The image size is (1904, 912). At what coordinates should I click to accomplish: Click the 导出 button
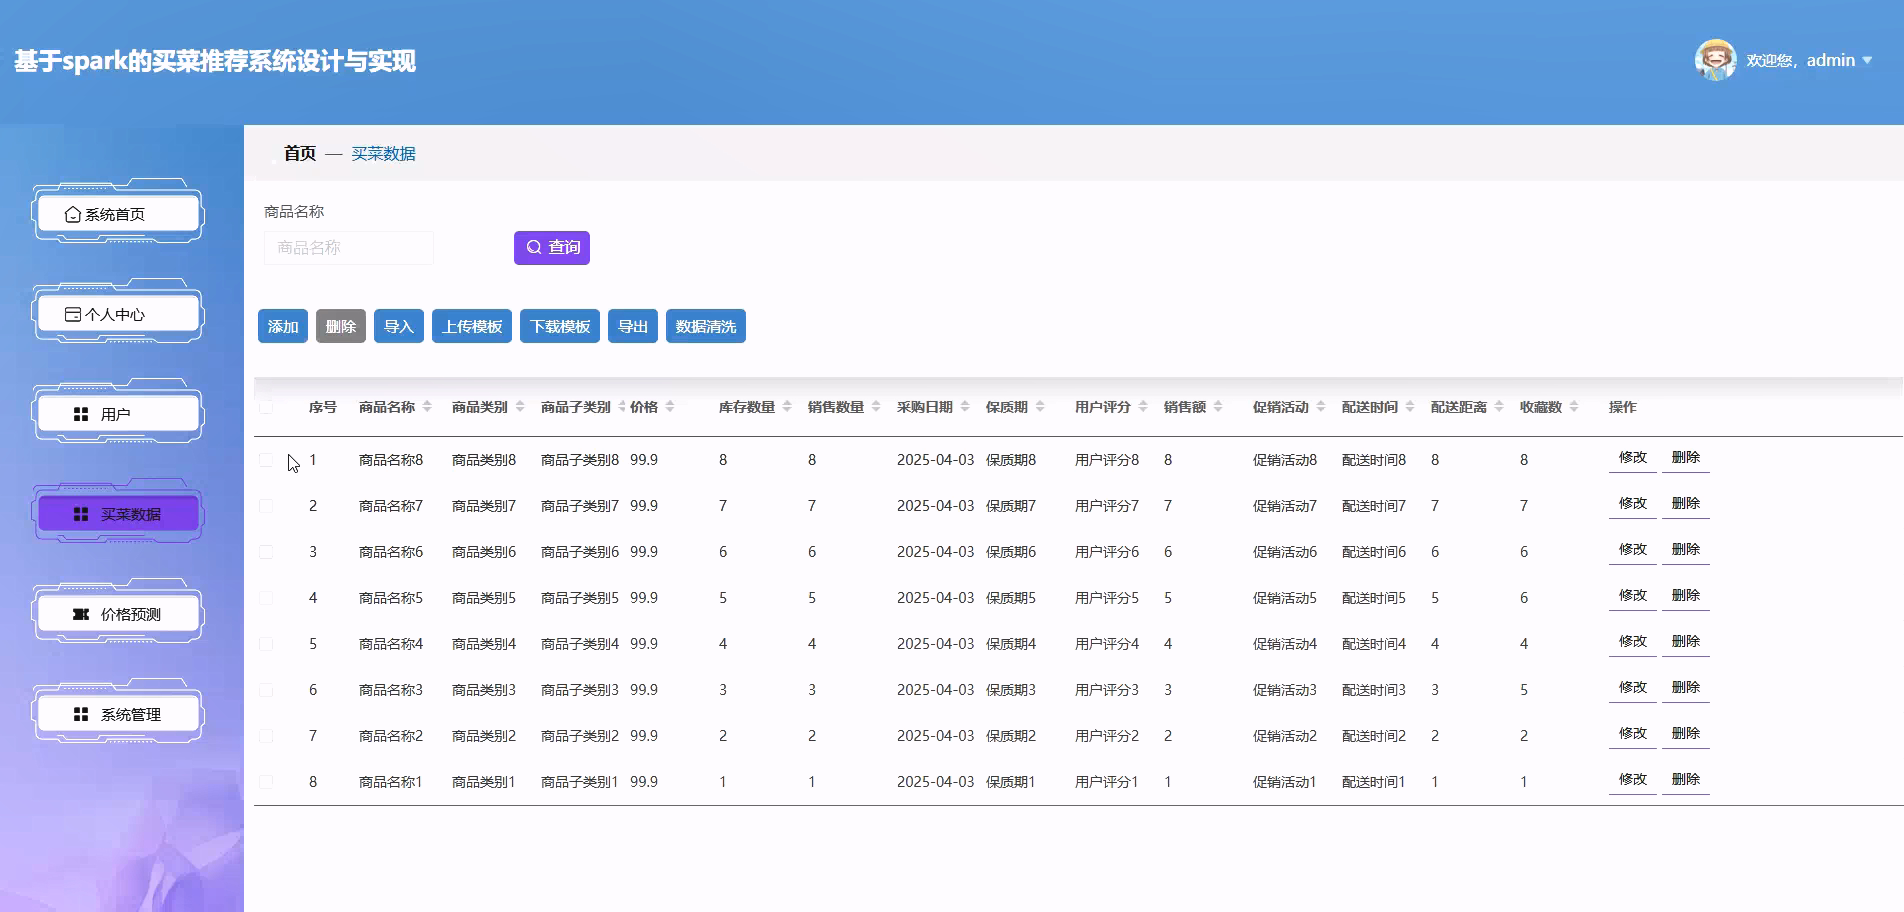tap(633, 326)
